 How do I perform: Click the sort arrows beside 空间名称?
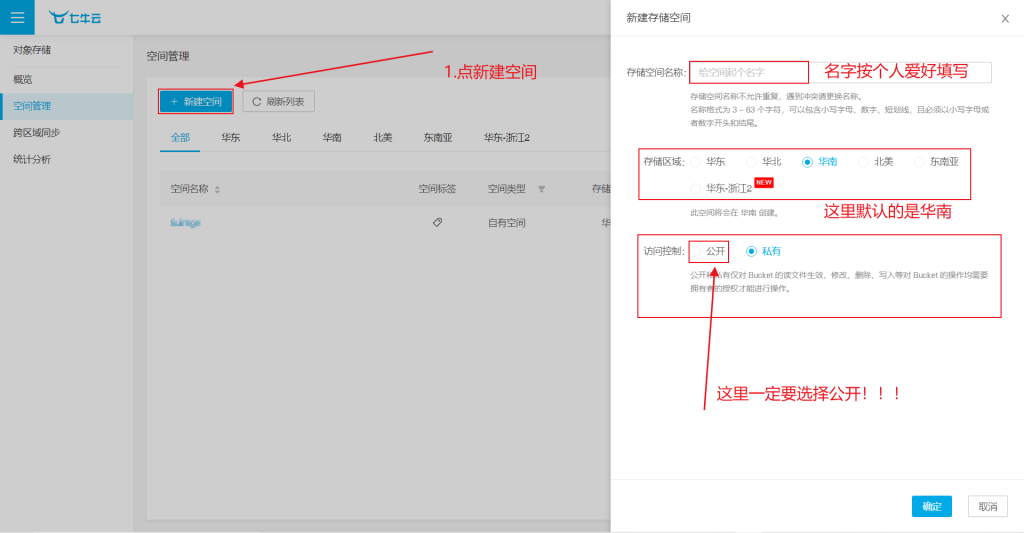tap(217, 189)
